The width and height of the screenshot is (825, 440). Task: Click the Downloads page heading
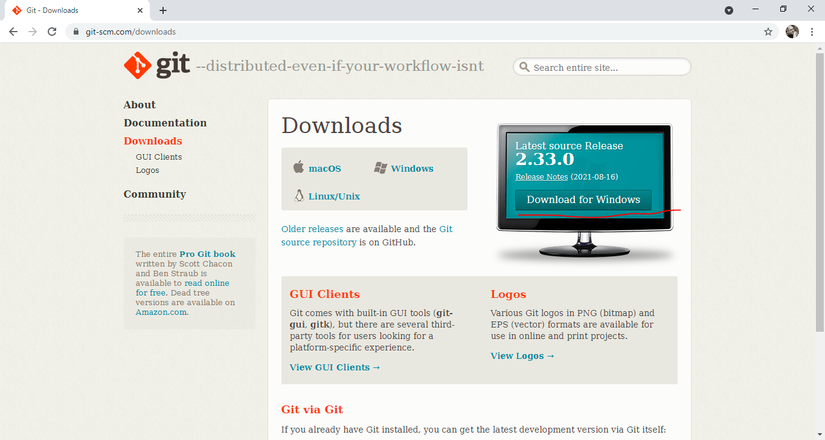coord(341,126)
